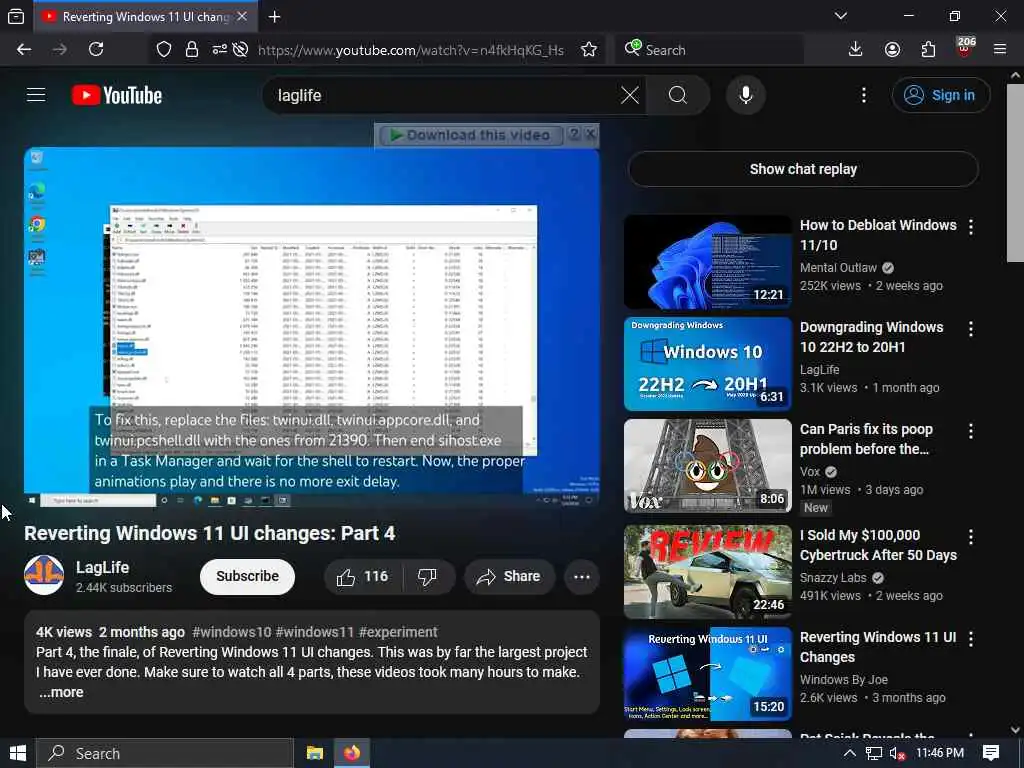Viewport: 1024px width, 768px height.
Task: Click the page vertical scrollbar
Action: pyautogui.click(x=1015, y=173)
